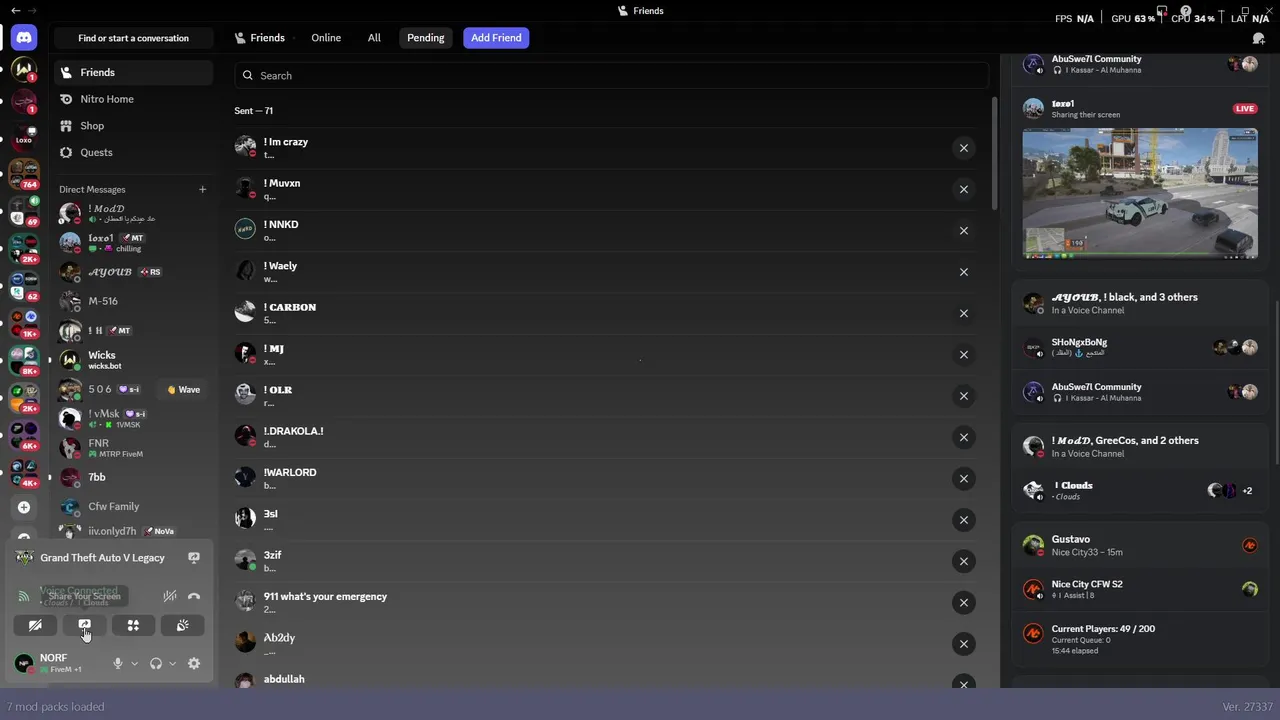This screenshot has width=1280, height=720.
Task: Select the Pending tab
Action: tap(425, 38)
